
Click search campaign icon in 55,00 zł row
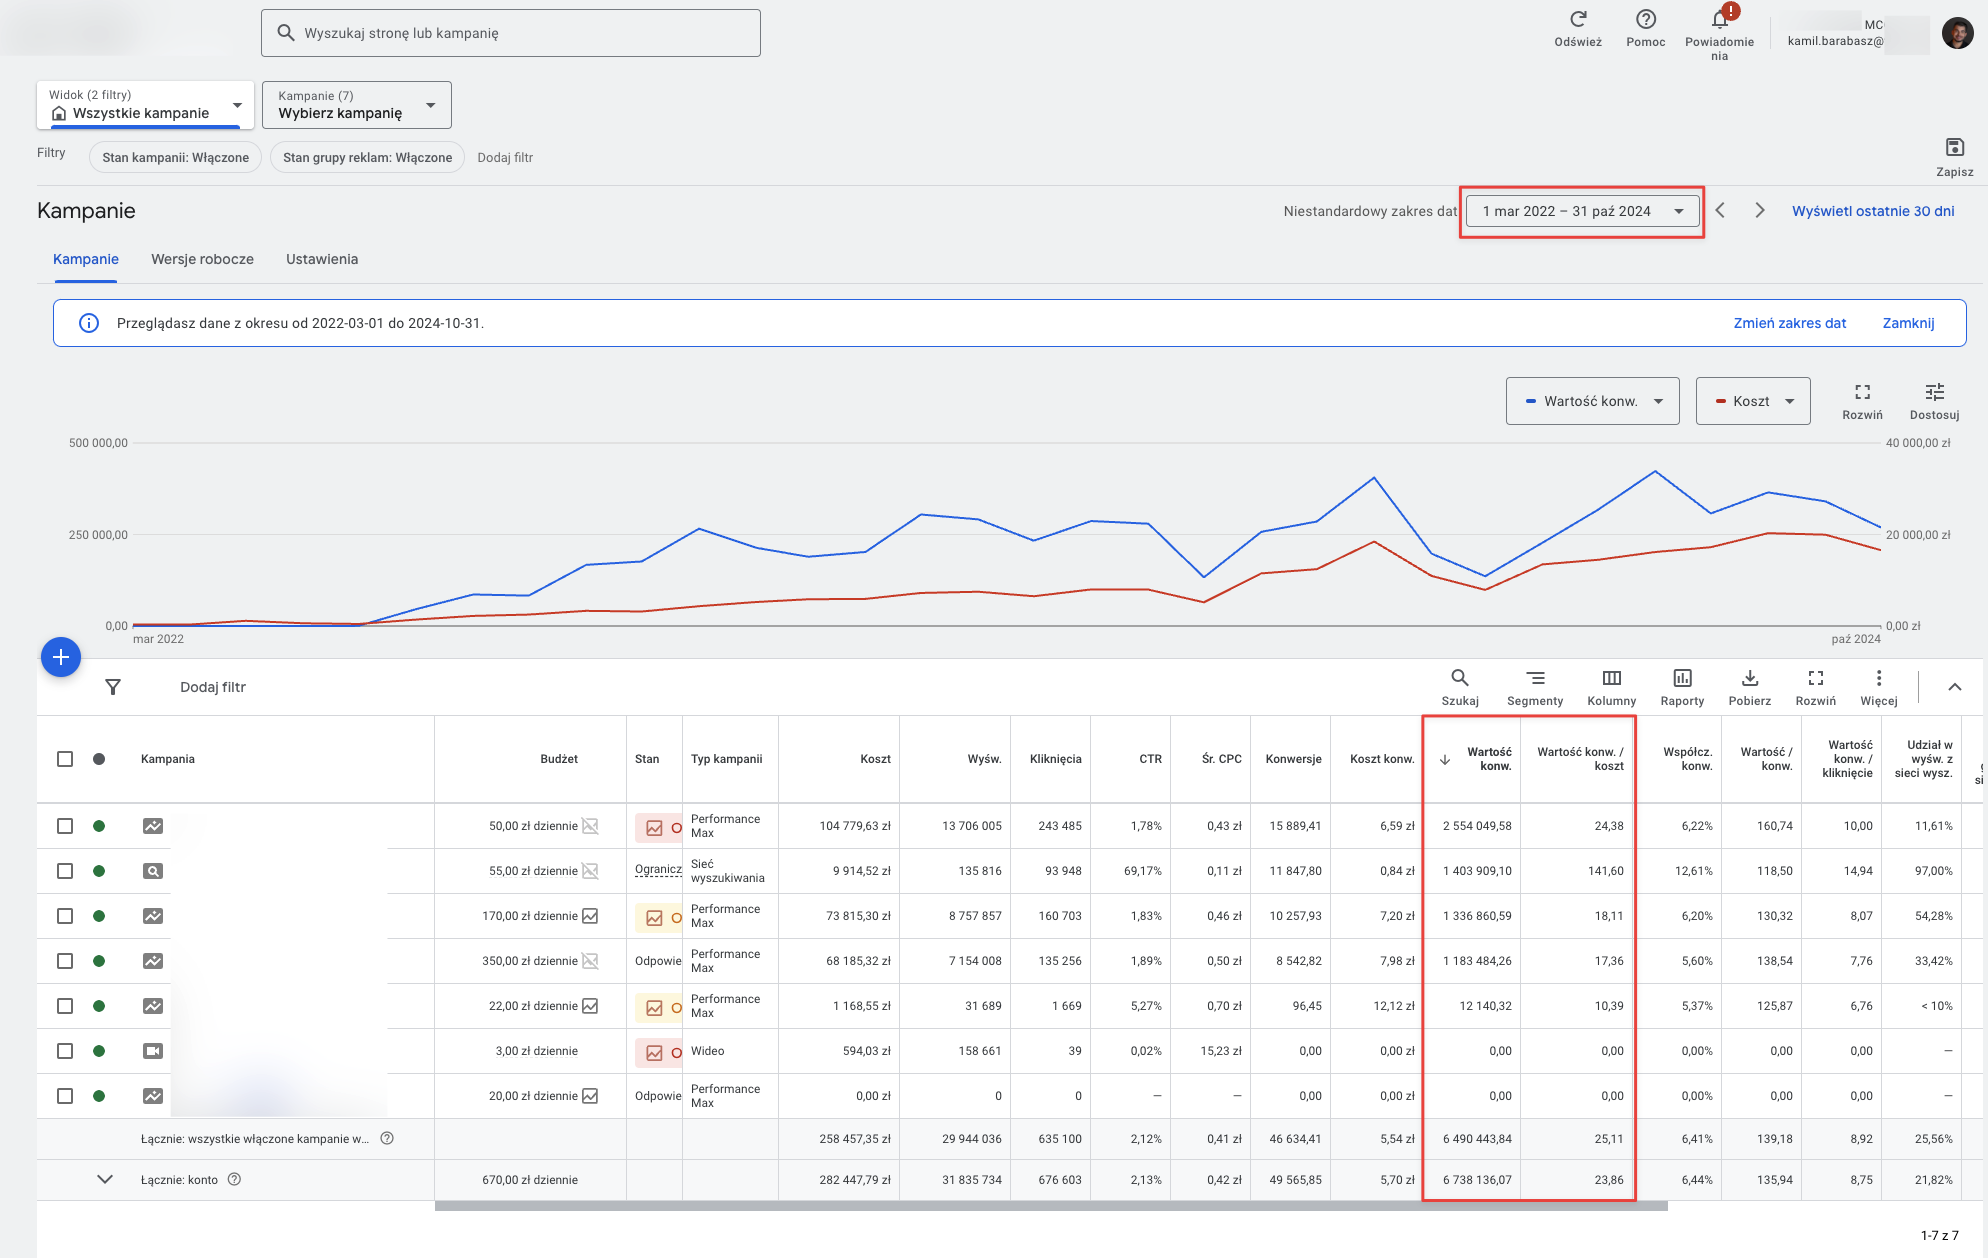pyautogui.click(x=152, y=871)
